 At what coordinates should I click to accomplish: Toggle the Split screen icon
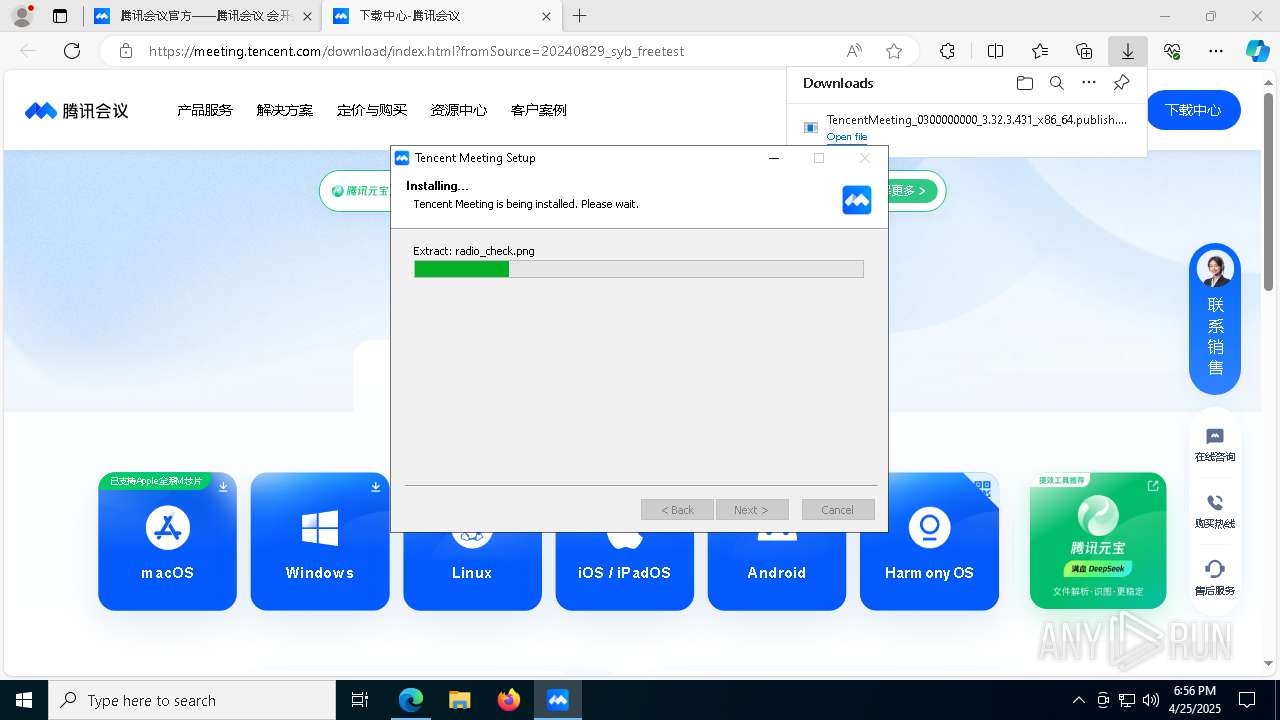click(995, 51)
